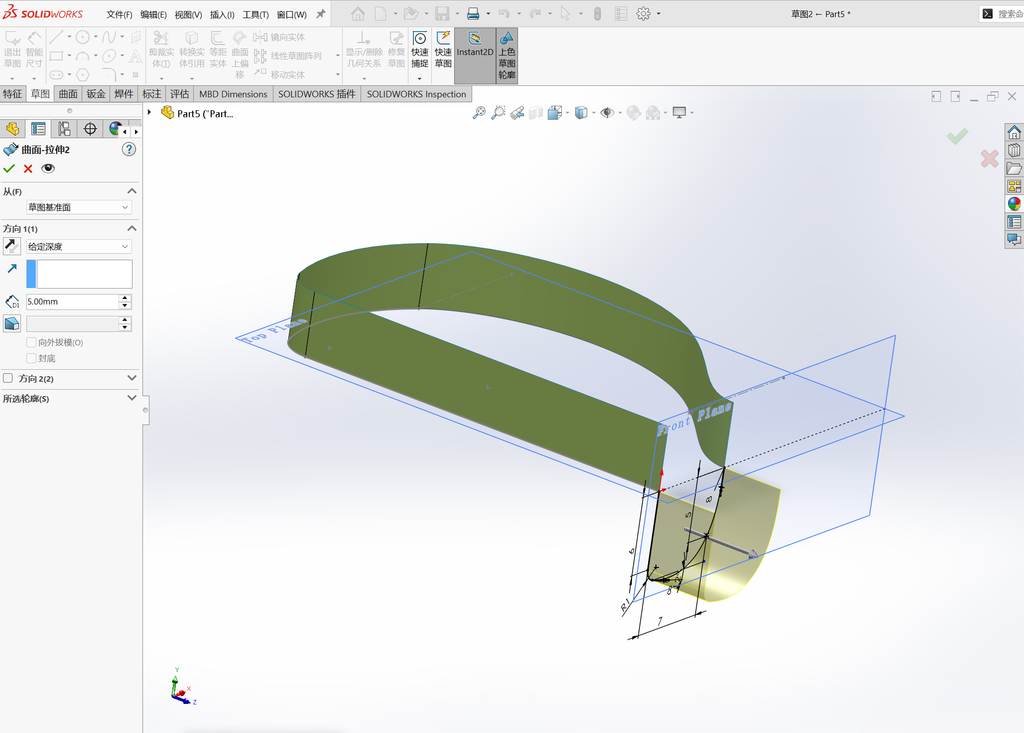1024x733 pixels.
Task: Reverse direction arrow button in 方向1
Action: pos(12,246)
